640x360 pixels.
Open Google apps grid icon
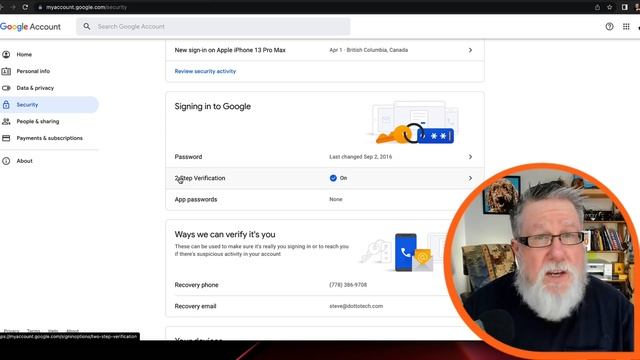click(626, 27)
